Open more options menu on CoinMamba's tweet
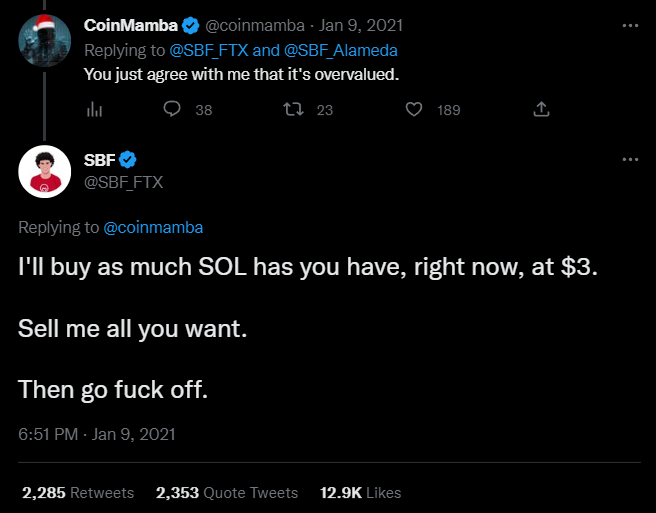Viewport: 656px width, 513px height. [x=628, y=24]
